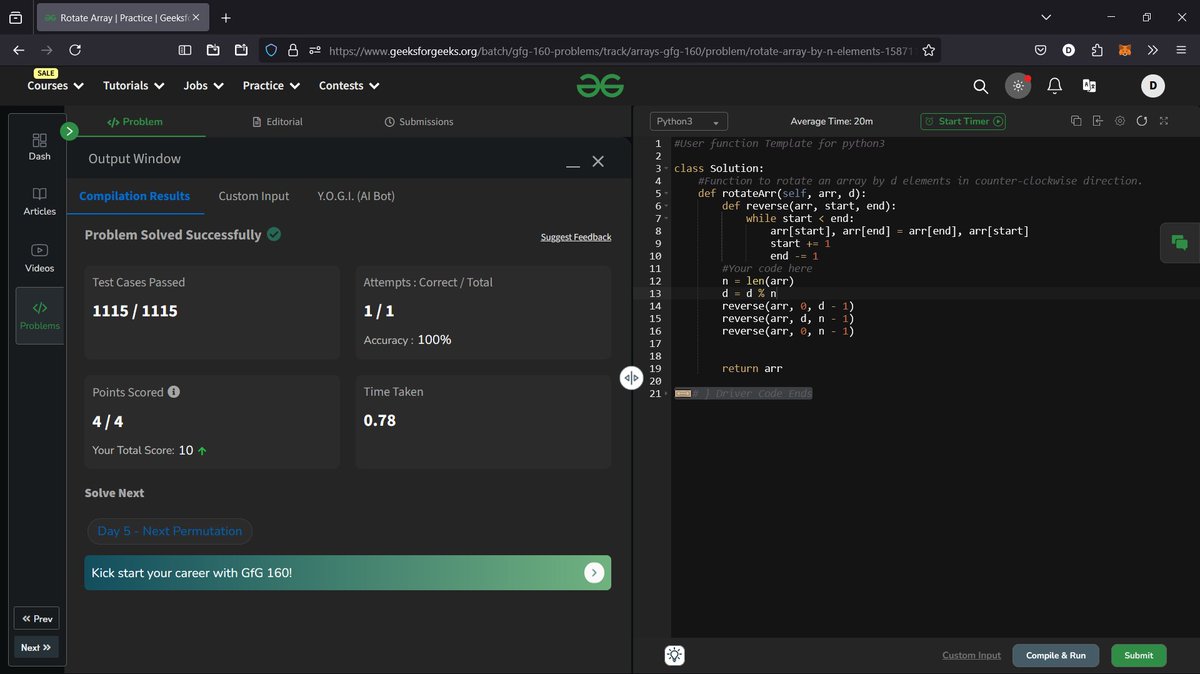
Task: Submit the solution with Submit button
Action: 1139,655
